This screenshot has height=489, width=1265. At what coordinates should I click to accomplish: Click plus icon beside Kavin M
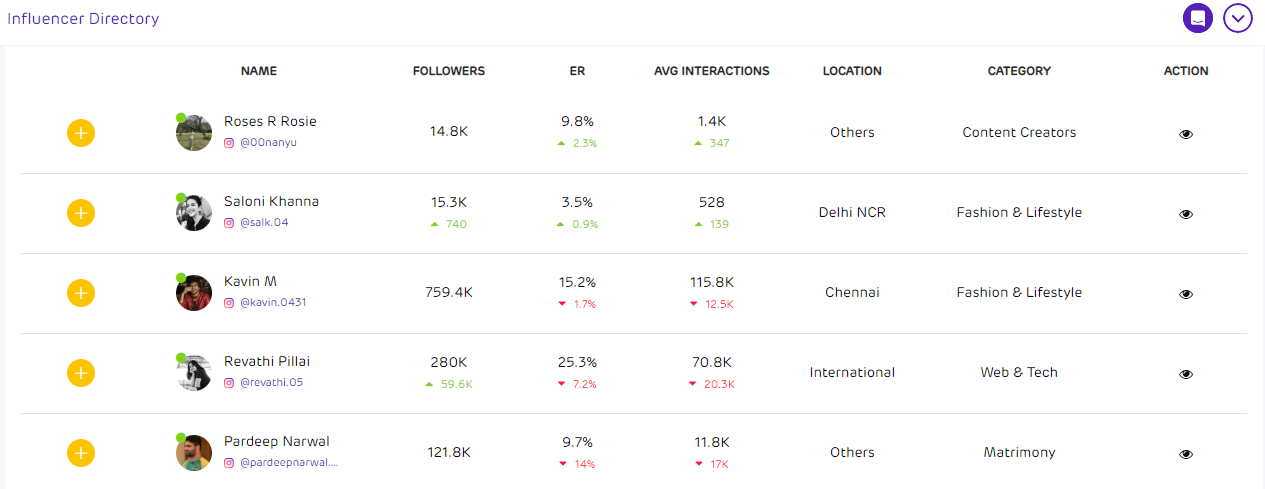[x=81, y=293]
